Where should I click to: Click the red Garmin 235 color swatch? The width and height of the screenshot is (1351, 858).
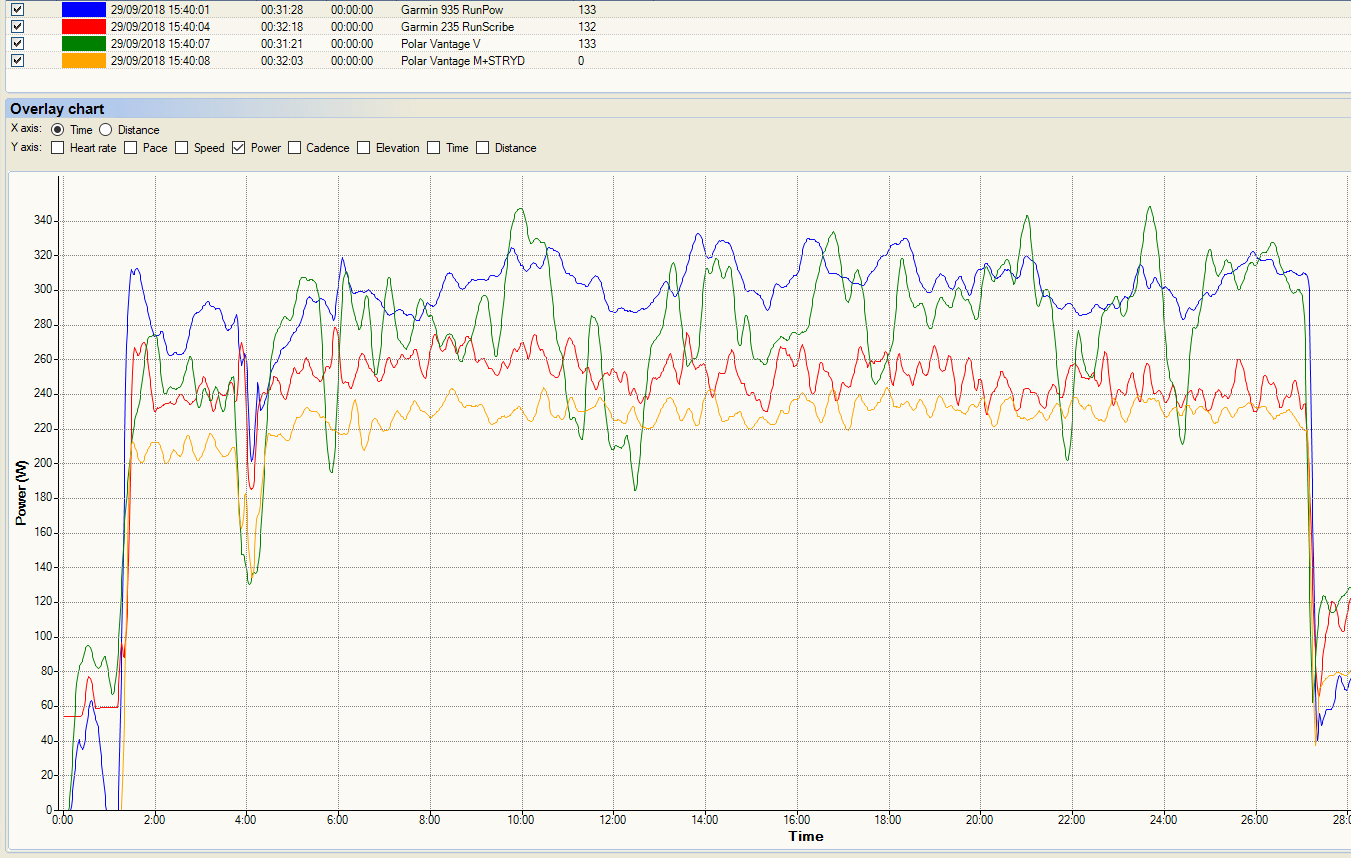(83, 27)
